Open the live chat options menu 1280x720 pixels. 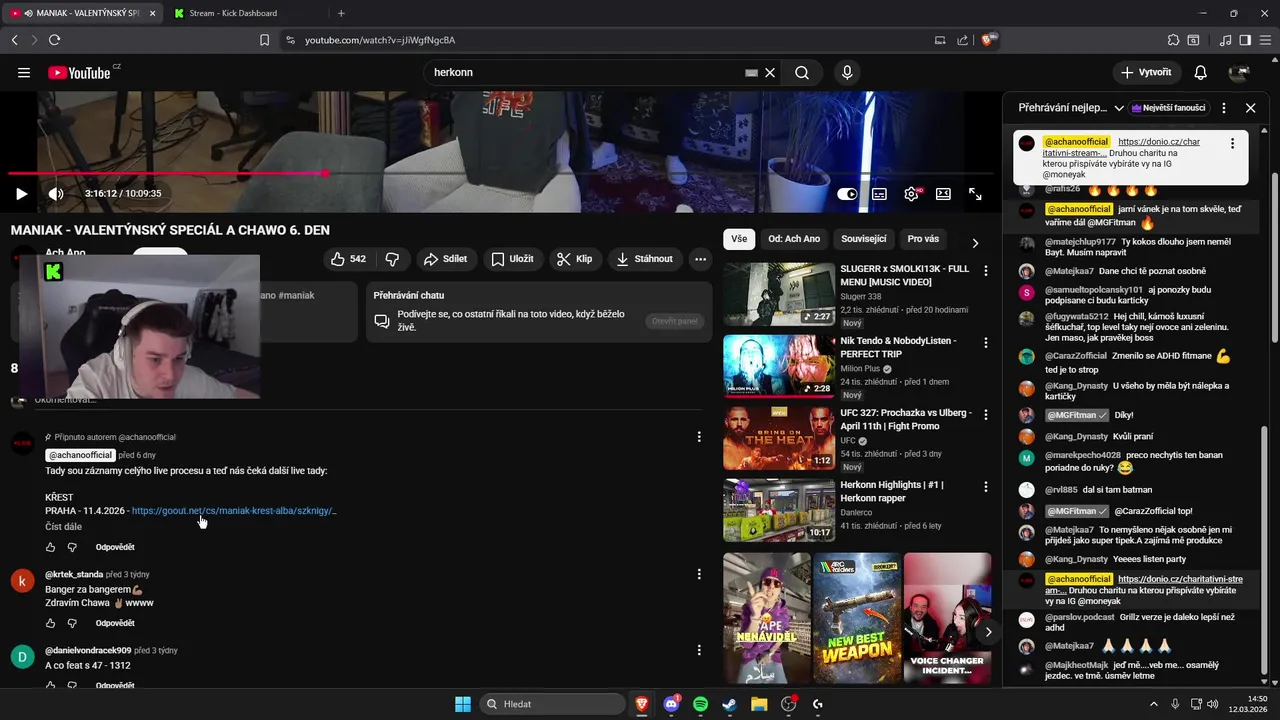(x=1224, y=108)
